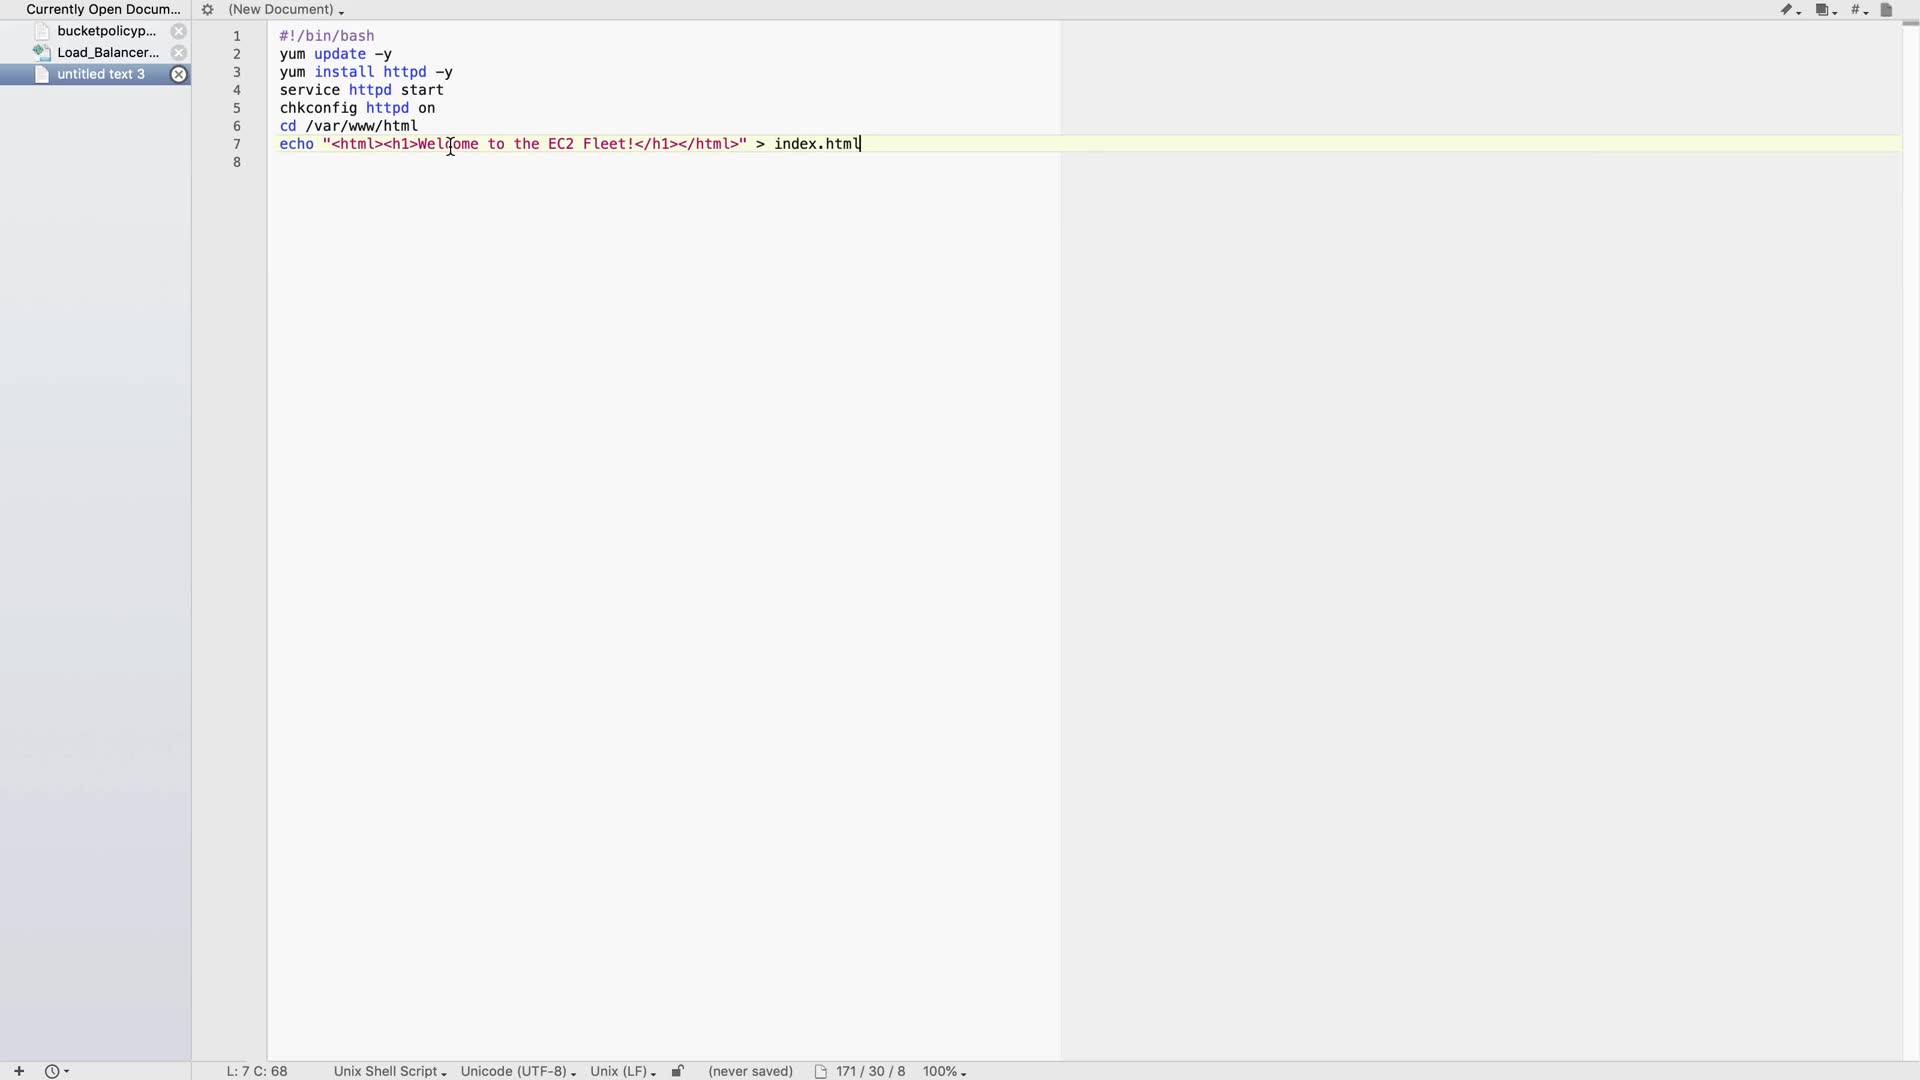
Task: Close the bucketpolicyp... document
Action: pos(178,31)
